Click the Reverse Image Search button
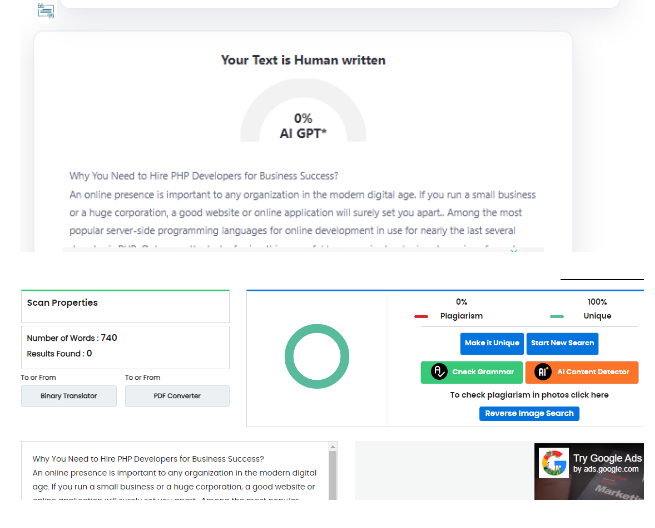Viewport: 655px width, 528px height. [x=529, y=414]
